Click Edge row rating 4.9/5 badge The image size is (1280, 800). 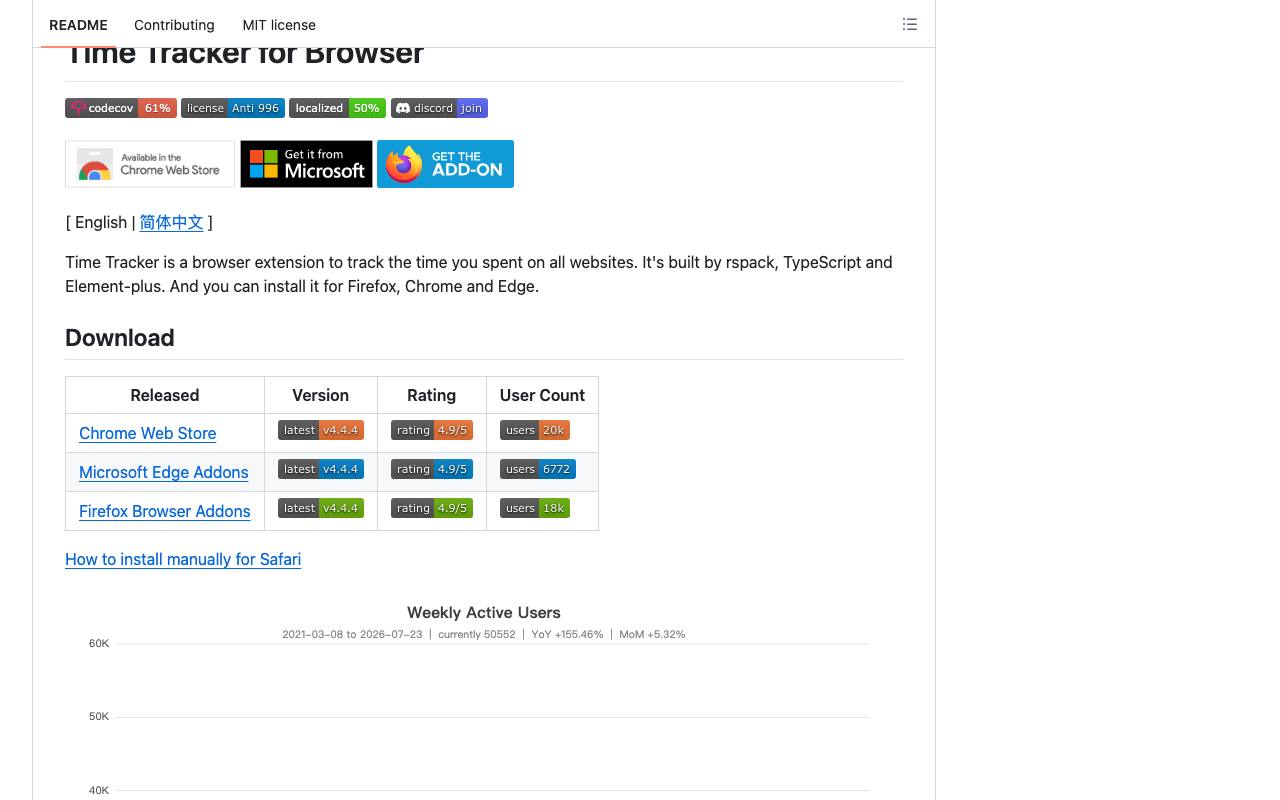pyautogui.click(x=432, y=469)
